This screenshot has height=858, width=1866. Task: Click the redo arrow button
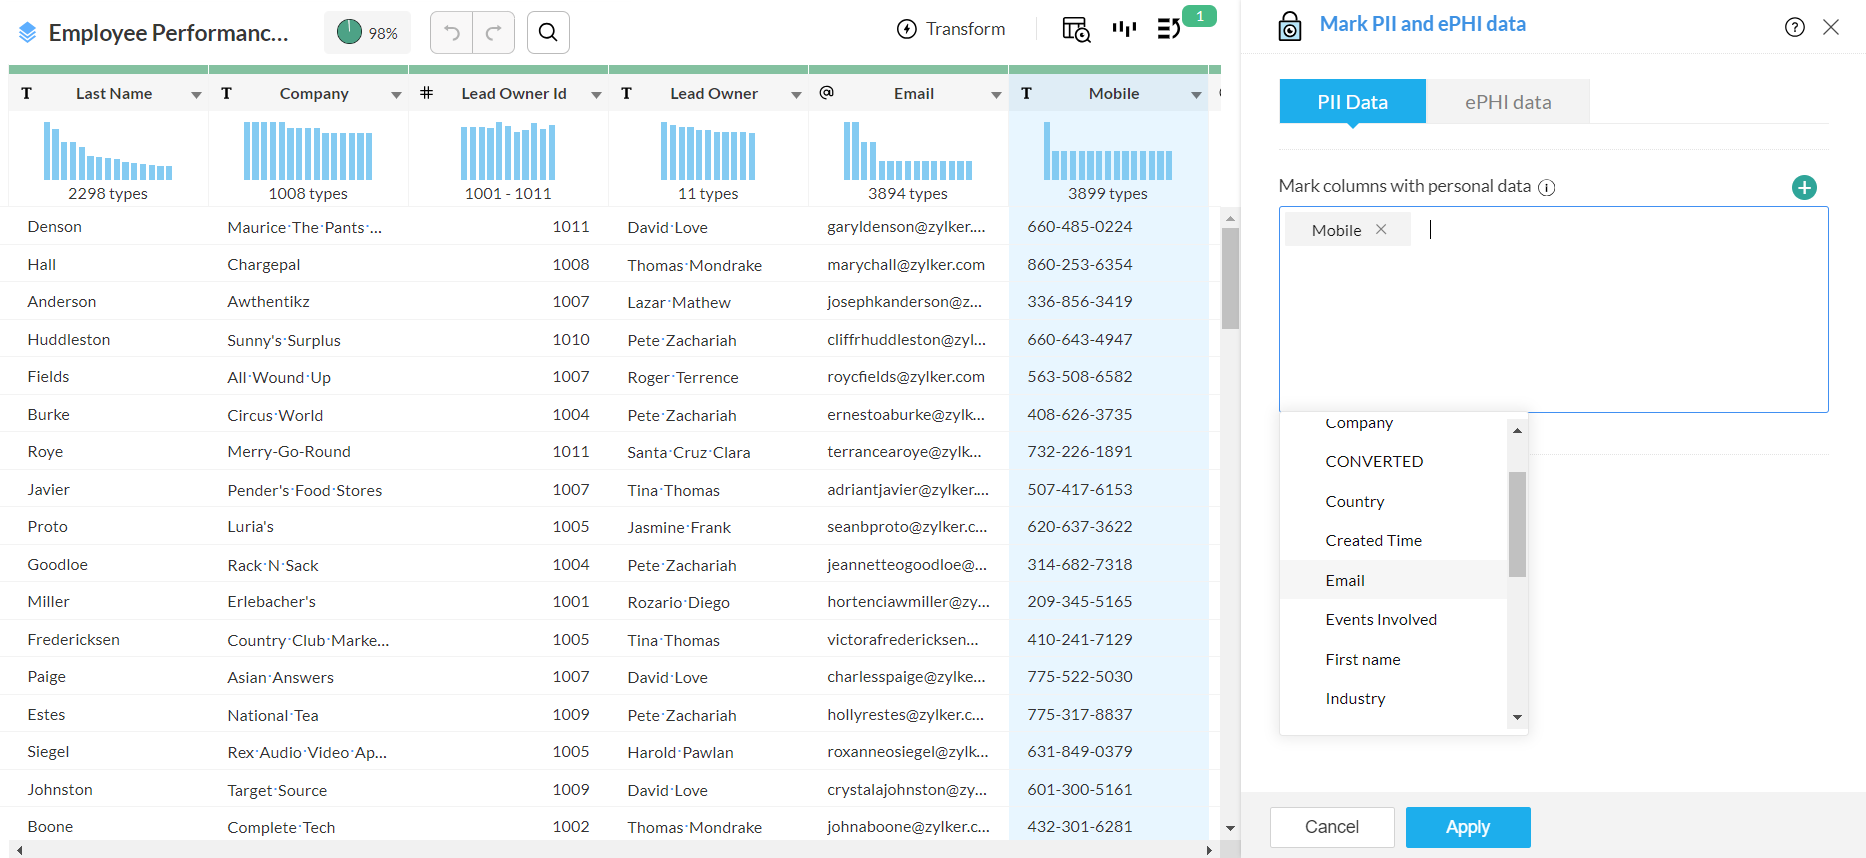coord(494,33)
